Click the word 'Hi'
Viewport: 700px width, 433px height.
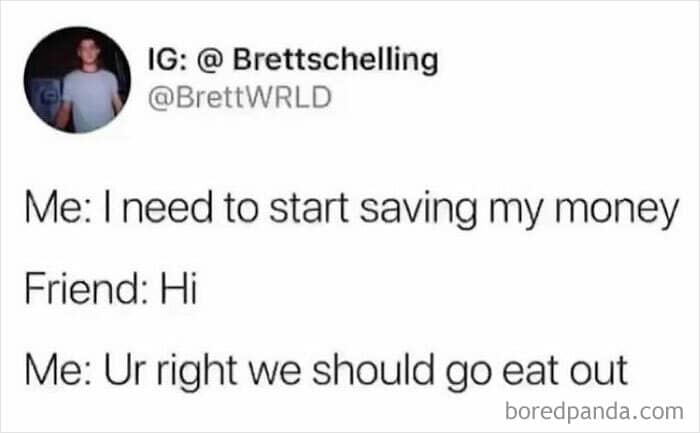(x=179, y=288)
